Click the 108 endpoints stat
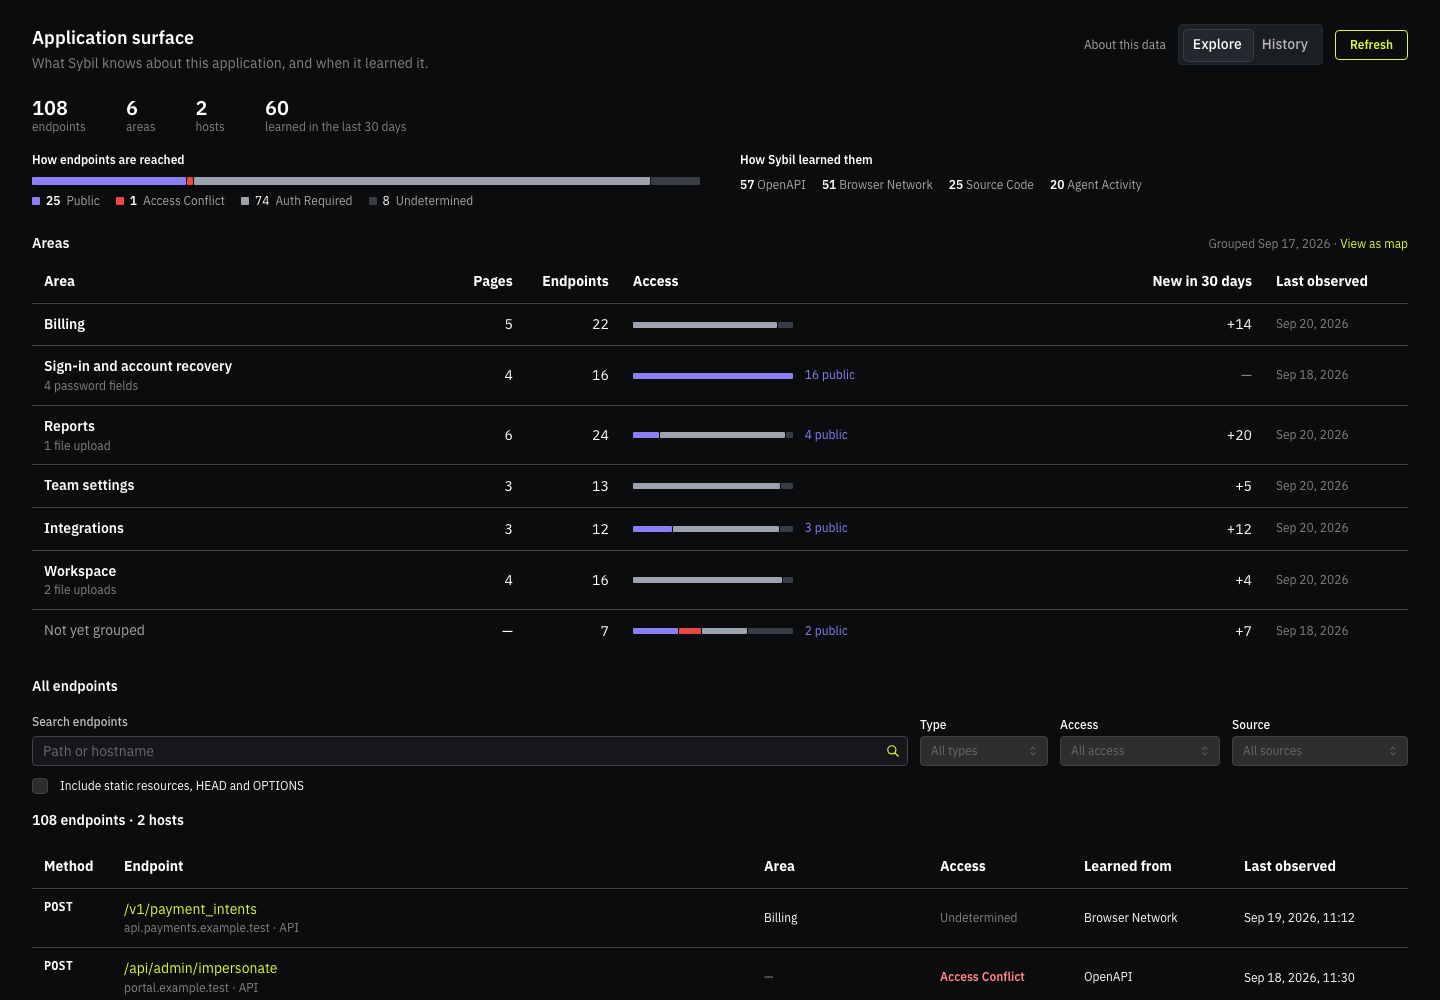The height and width of the screenshot is (1000, 1440). coord(58,116)
